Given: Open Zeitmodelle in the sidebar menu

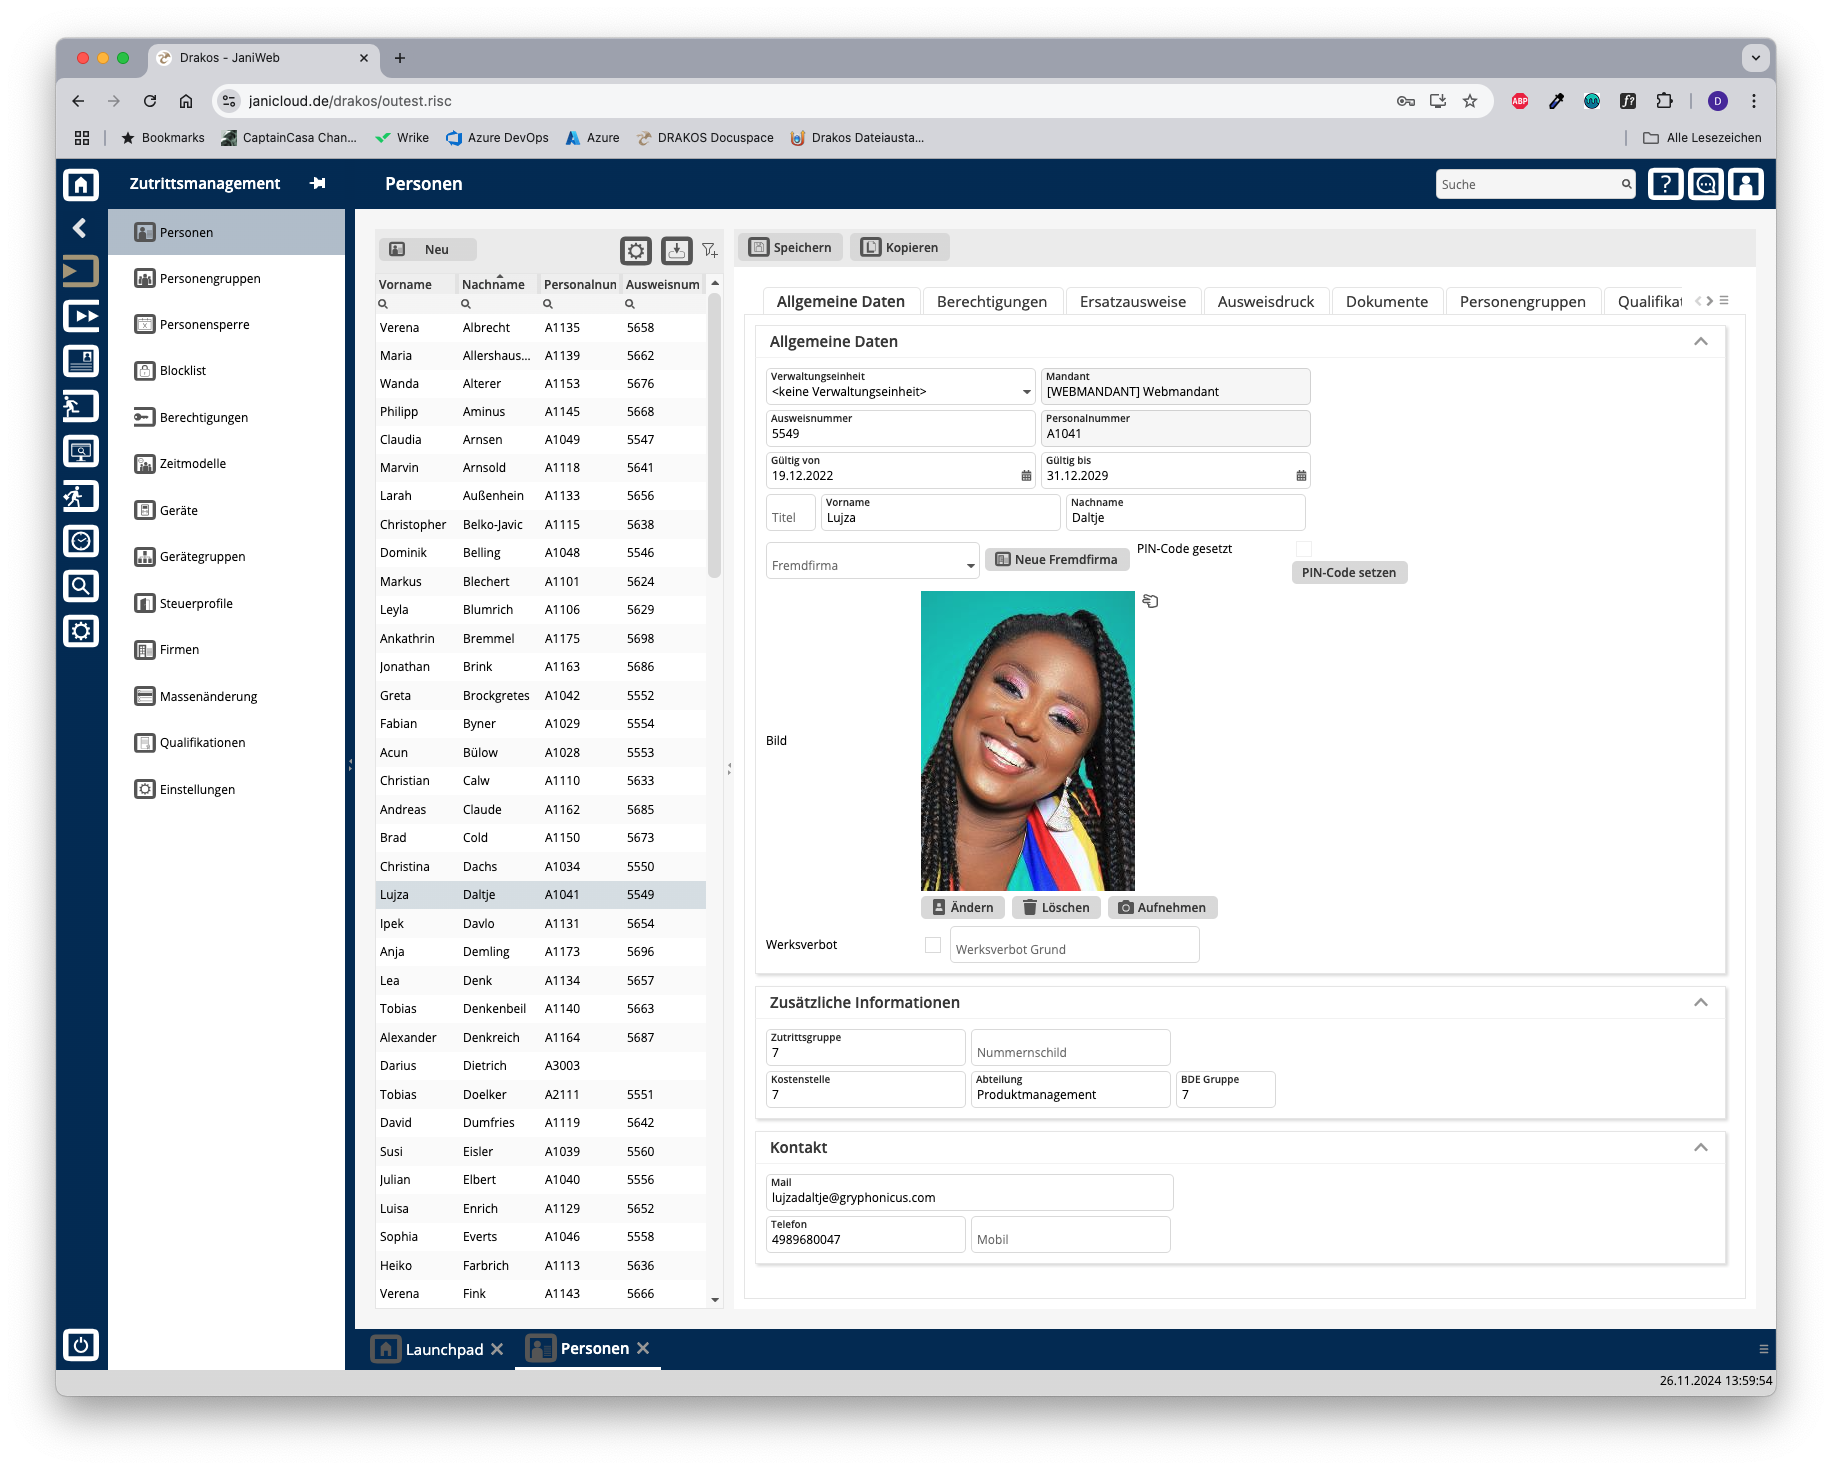Looking at the screenshot, I should point(226,464).
